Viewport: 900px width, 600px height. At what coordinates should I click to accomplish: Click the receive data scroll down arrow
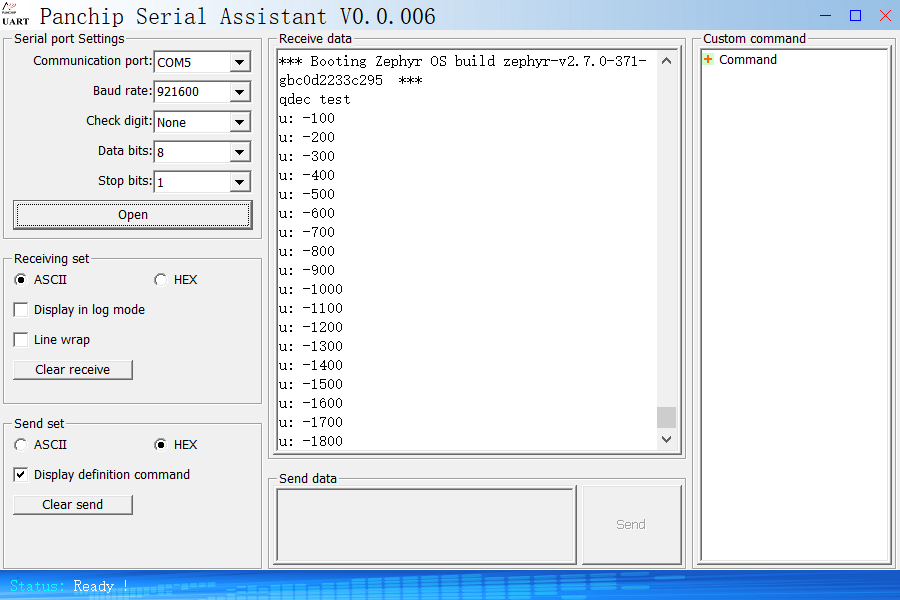[x=666, y=439]
